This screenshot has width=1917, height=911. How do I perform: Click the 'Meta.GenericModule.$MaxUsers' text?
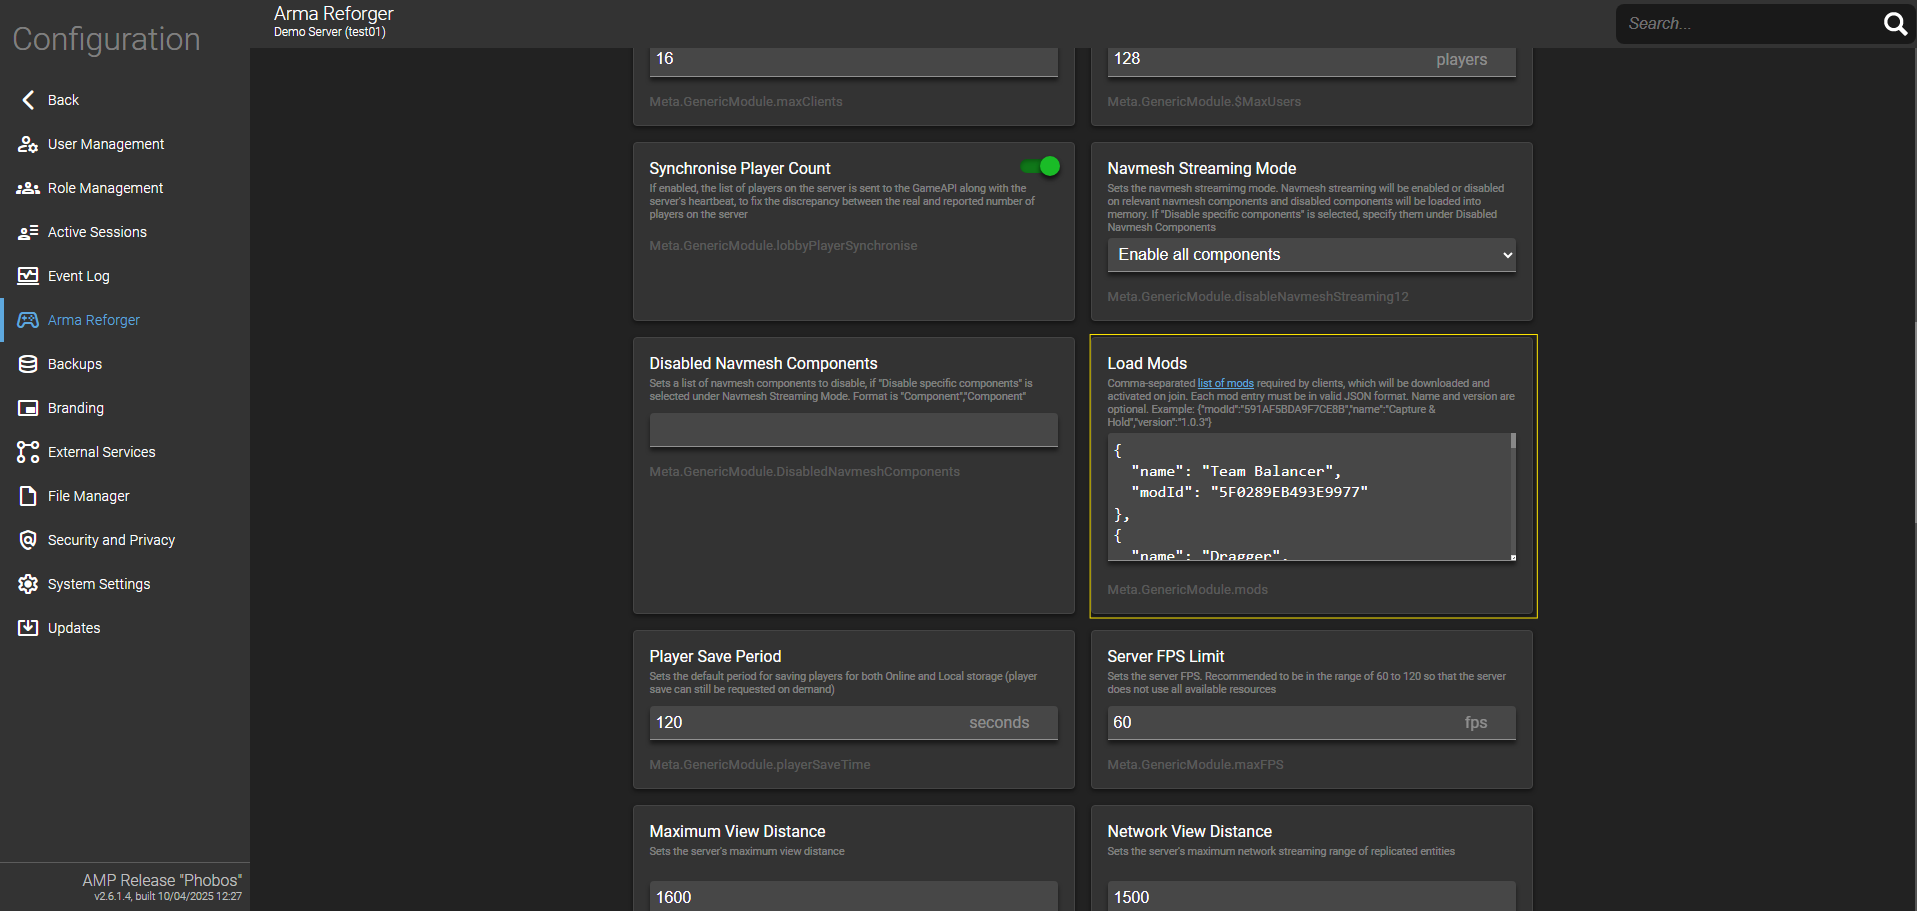[x=1204, y=102]
